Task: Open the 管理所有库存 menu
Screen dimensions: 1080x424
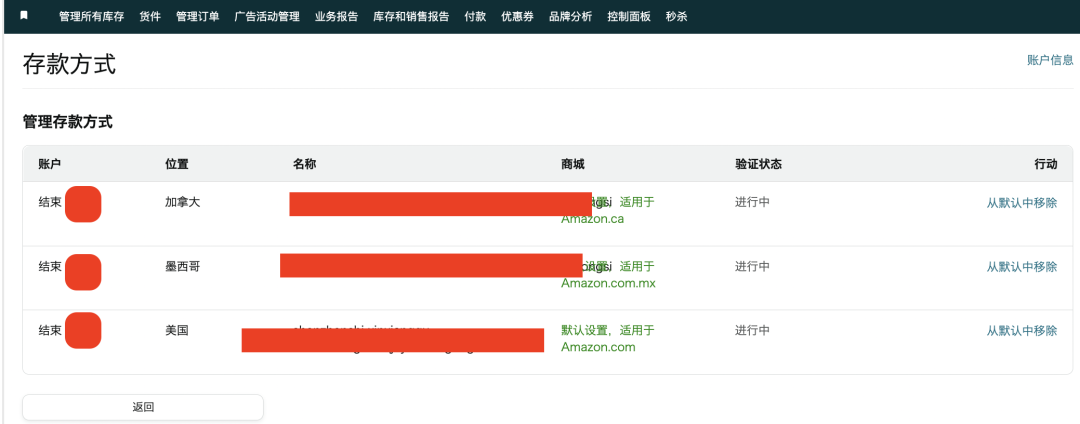Action: tap(91, 17)
